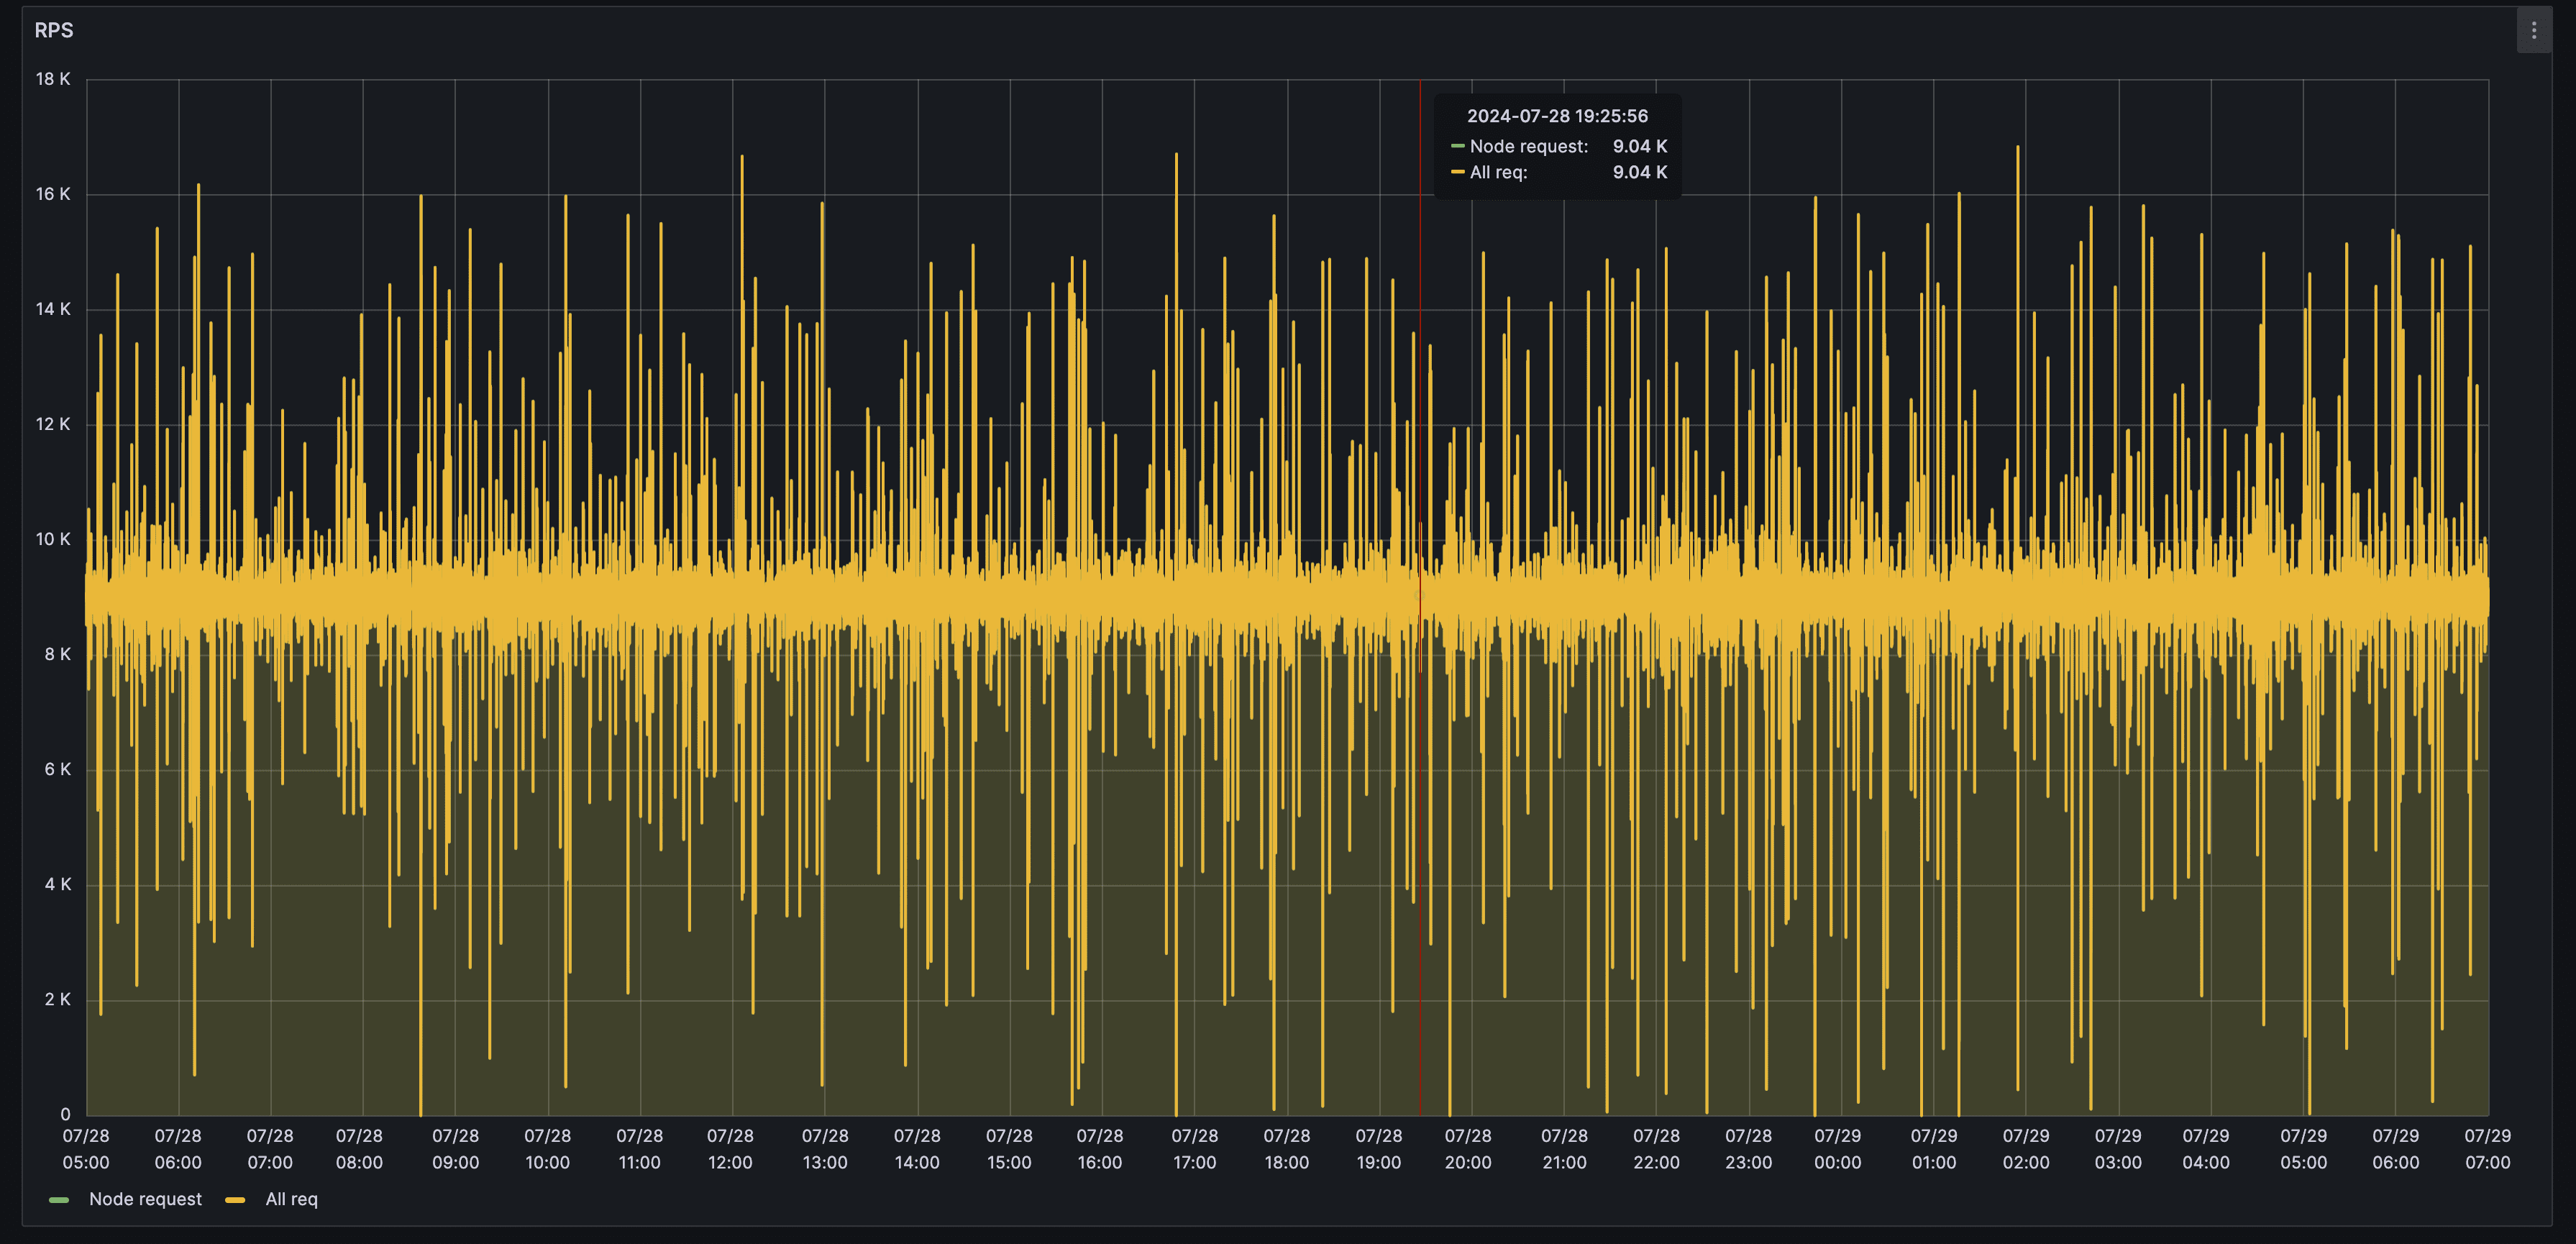Viewport: 2576px width, 1244px height.
Task: Click the 07/28 08:00 time axis label
Action: point(359,1149)
